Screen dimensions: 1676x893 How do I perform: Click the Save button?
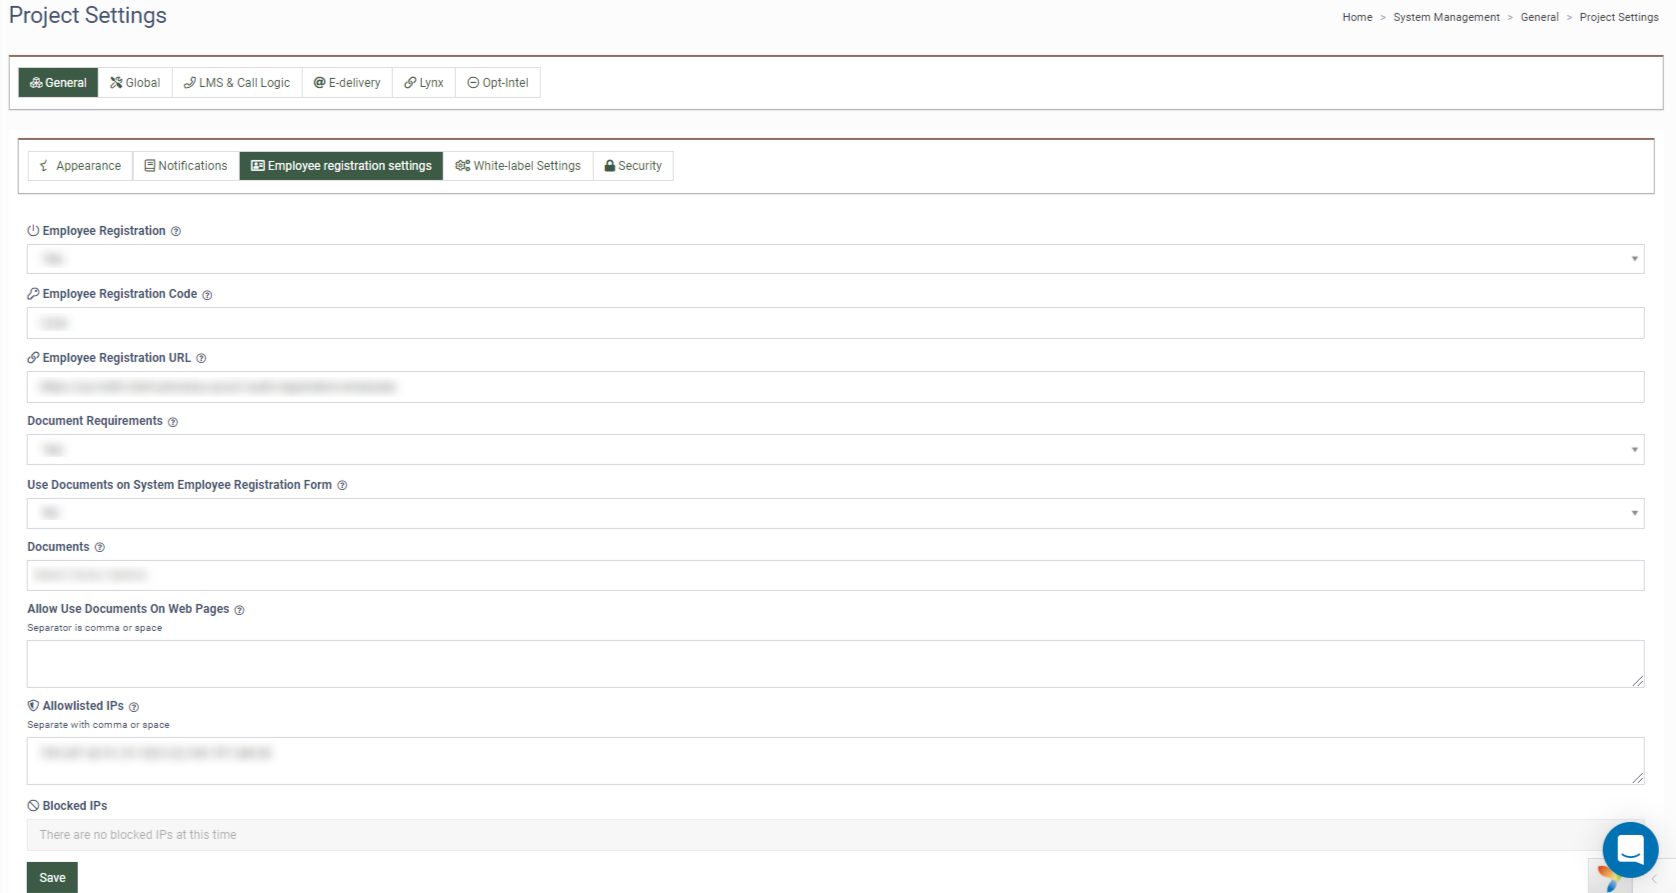tap(52, 877)
